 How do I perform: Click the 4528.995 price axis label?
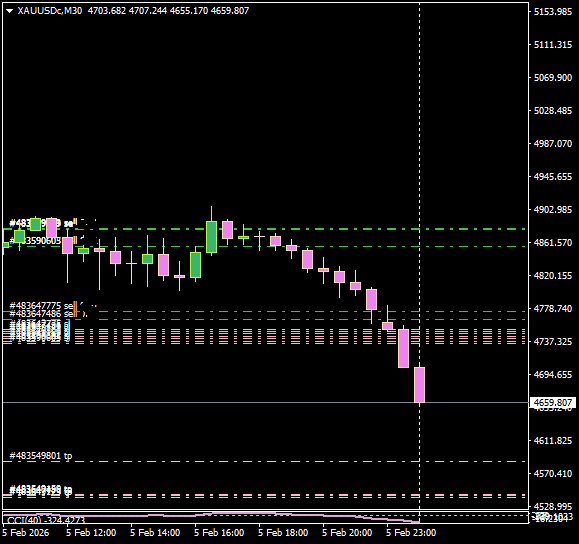pyautogui.click(x=553, y=506)
